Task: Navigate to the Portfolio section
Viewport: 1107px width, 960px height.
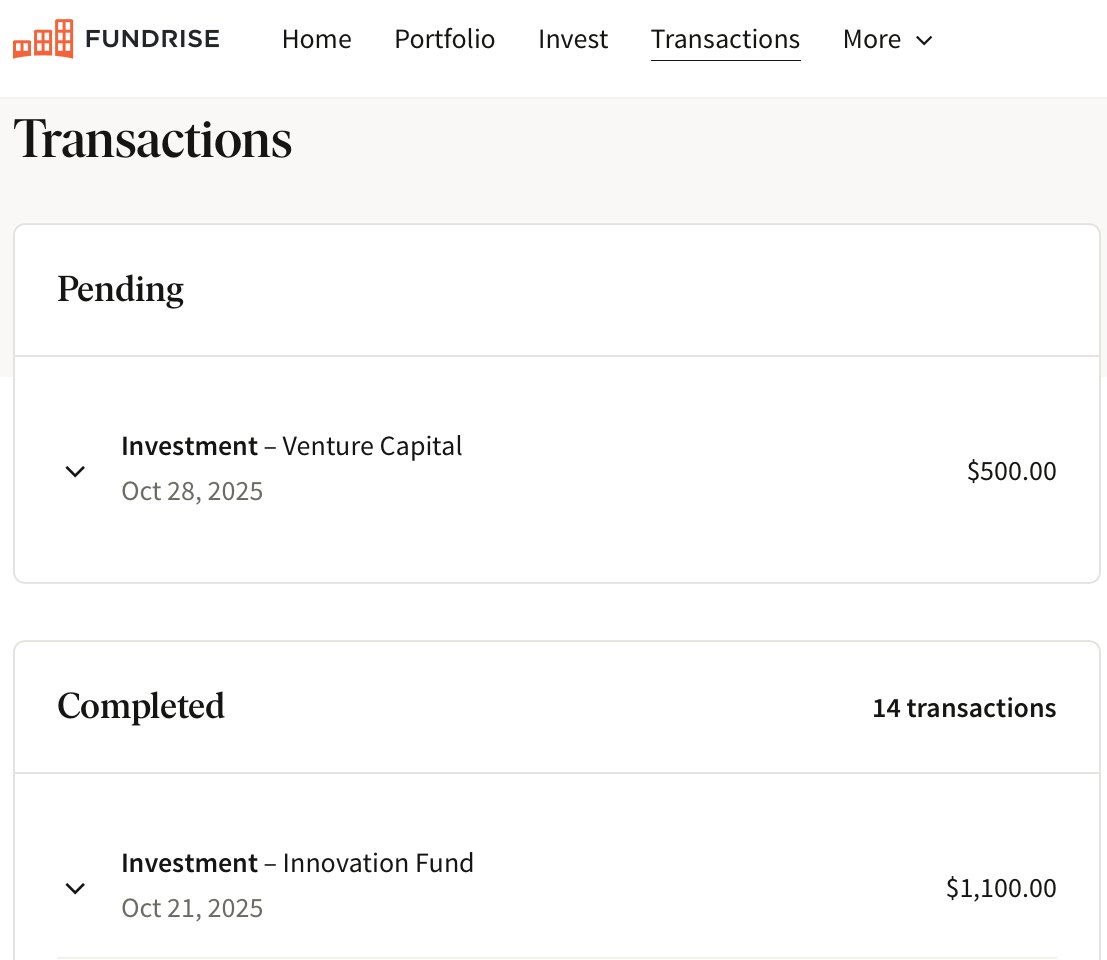Action: click(x=444, y=39)
